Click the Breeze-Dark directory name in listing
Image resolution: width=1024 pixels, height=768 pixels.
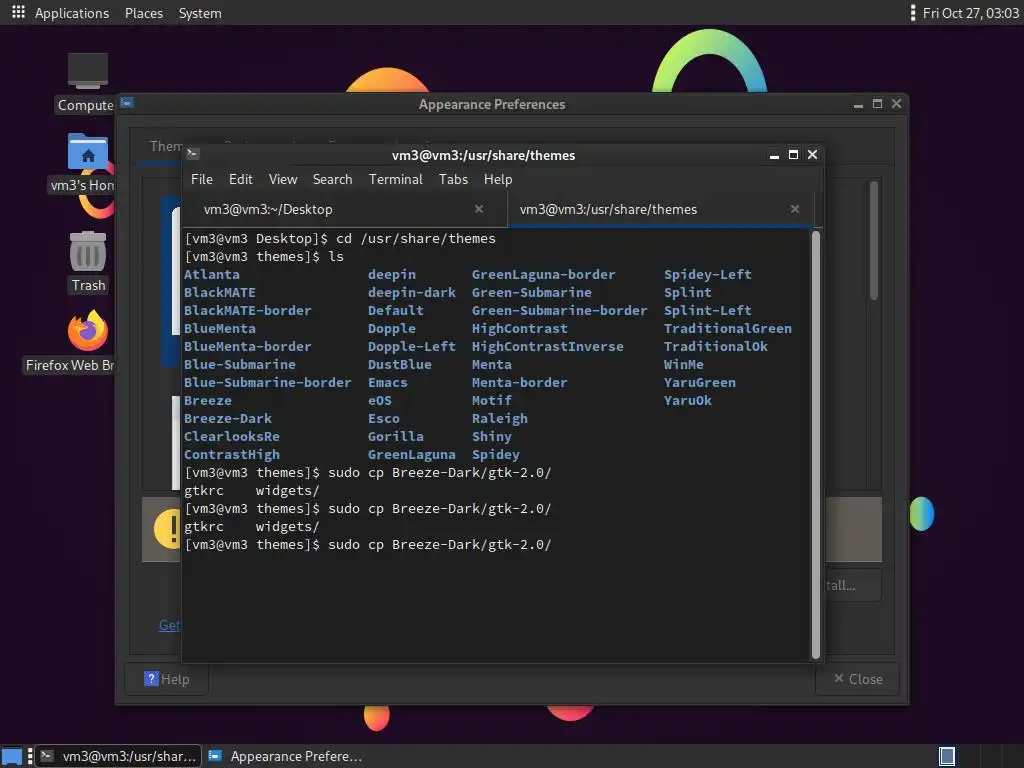(x=227, y=419)
